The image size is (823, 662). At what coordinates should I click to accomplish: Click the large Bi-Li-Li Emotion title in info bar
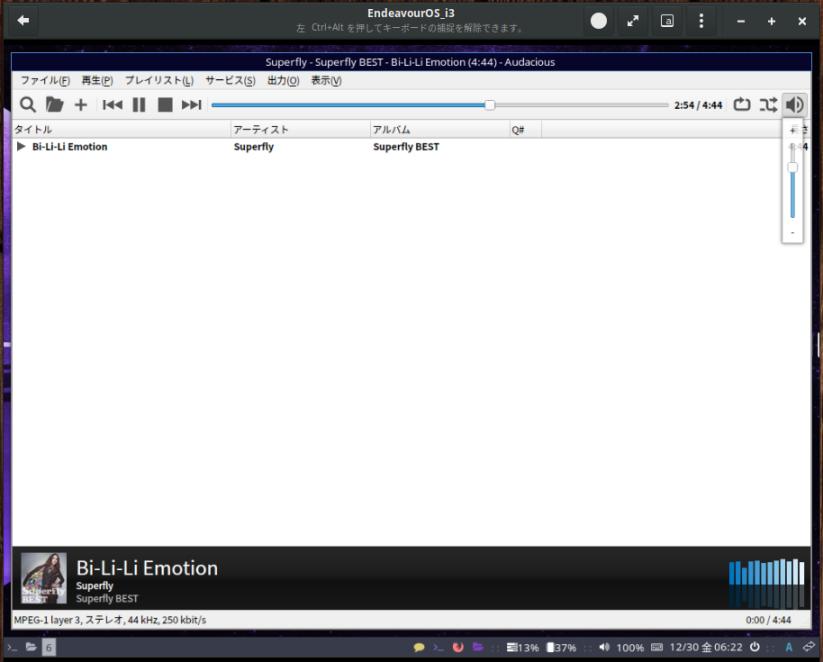147,568
